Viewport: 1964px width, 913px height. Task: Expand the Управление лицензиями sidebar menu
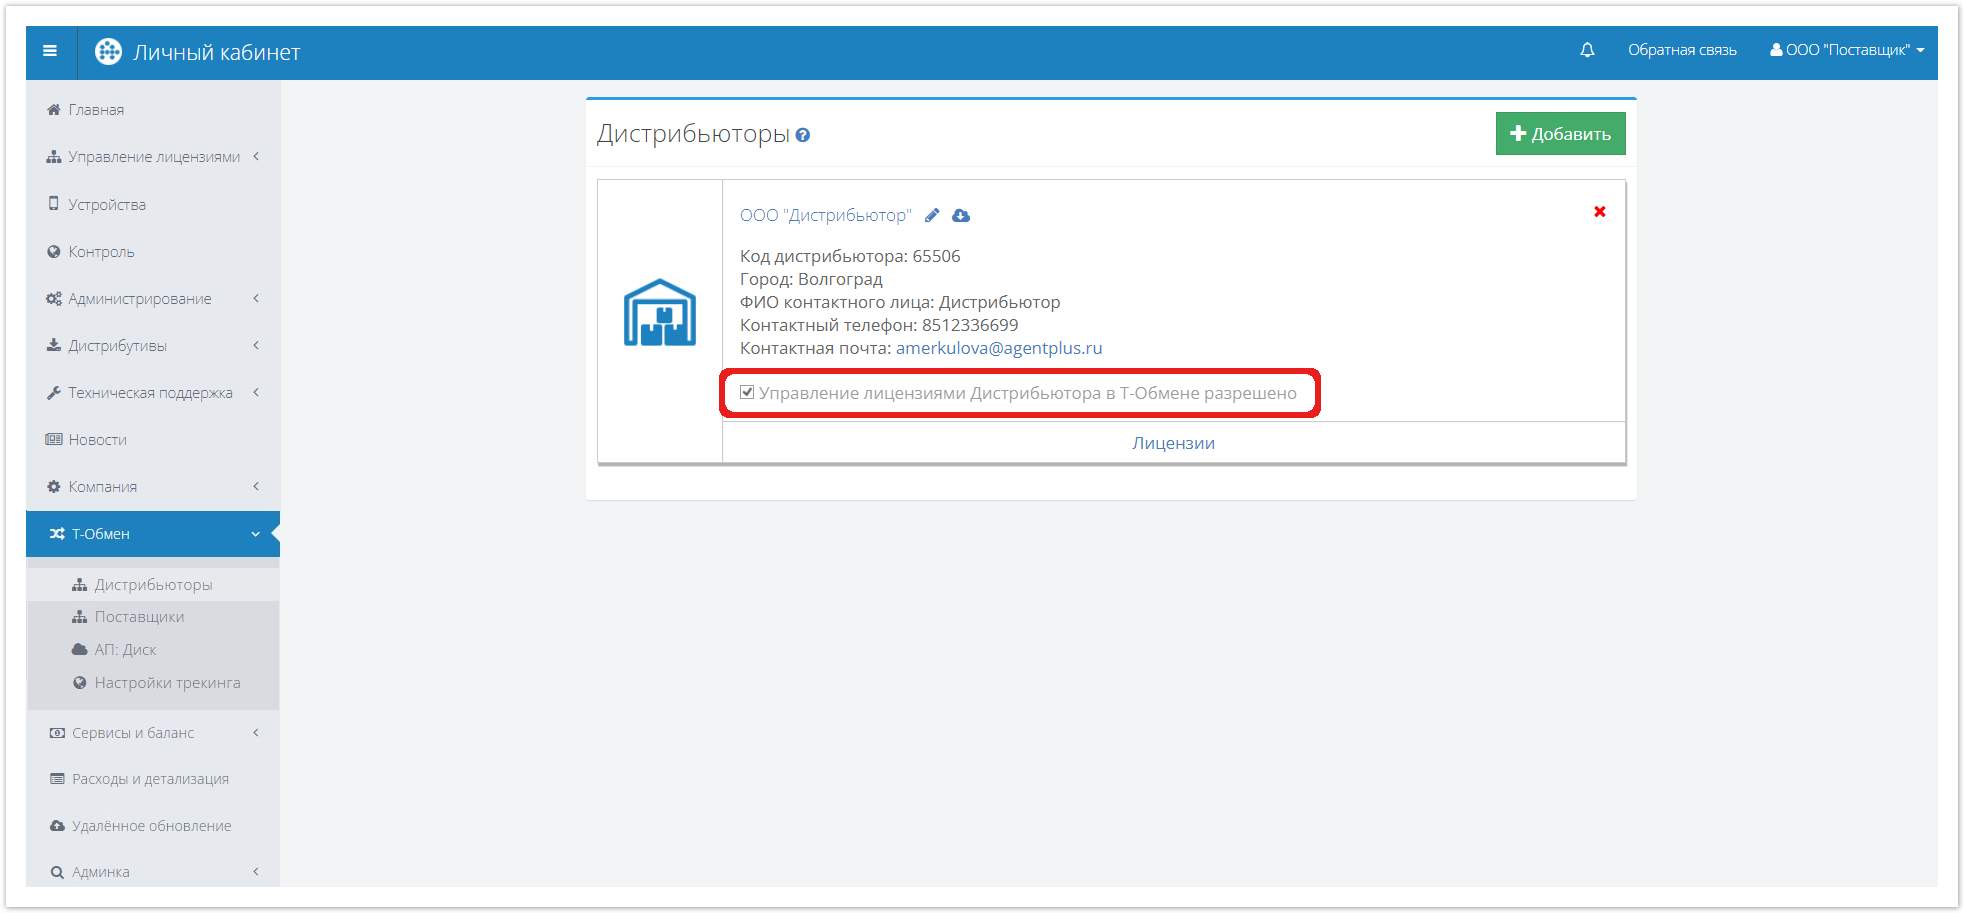tap(153, 157)
